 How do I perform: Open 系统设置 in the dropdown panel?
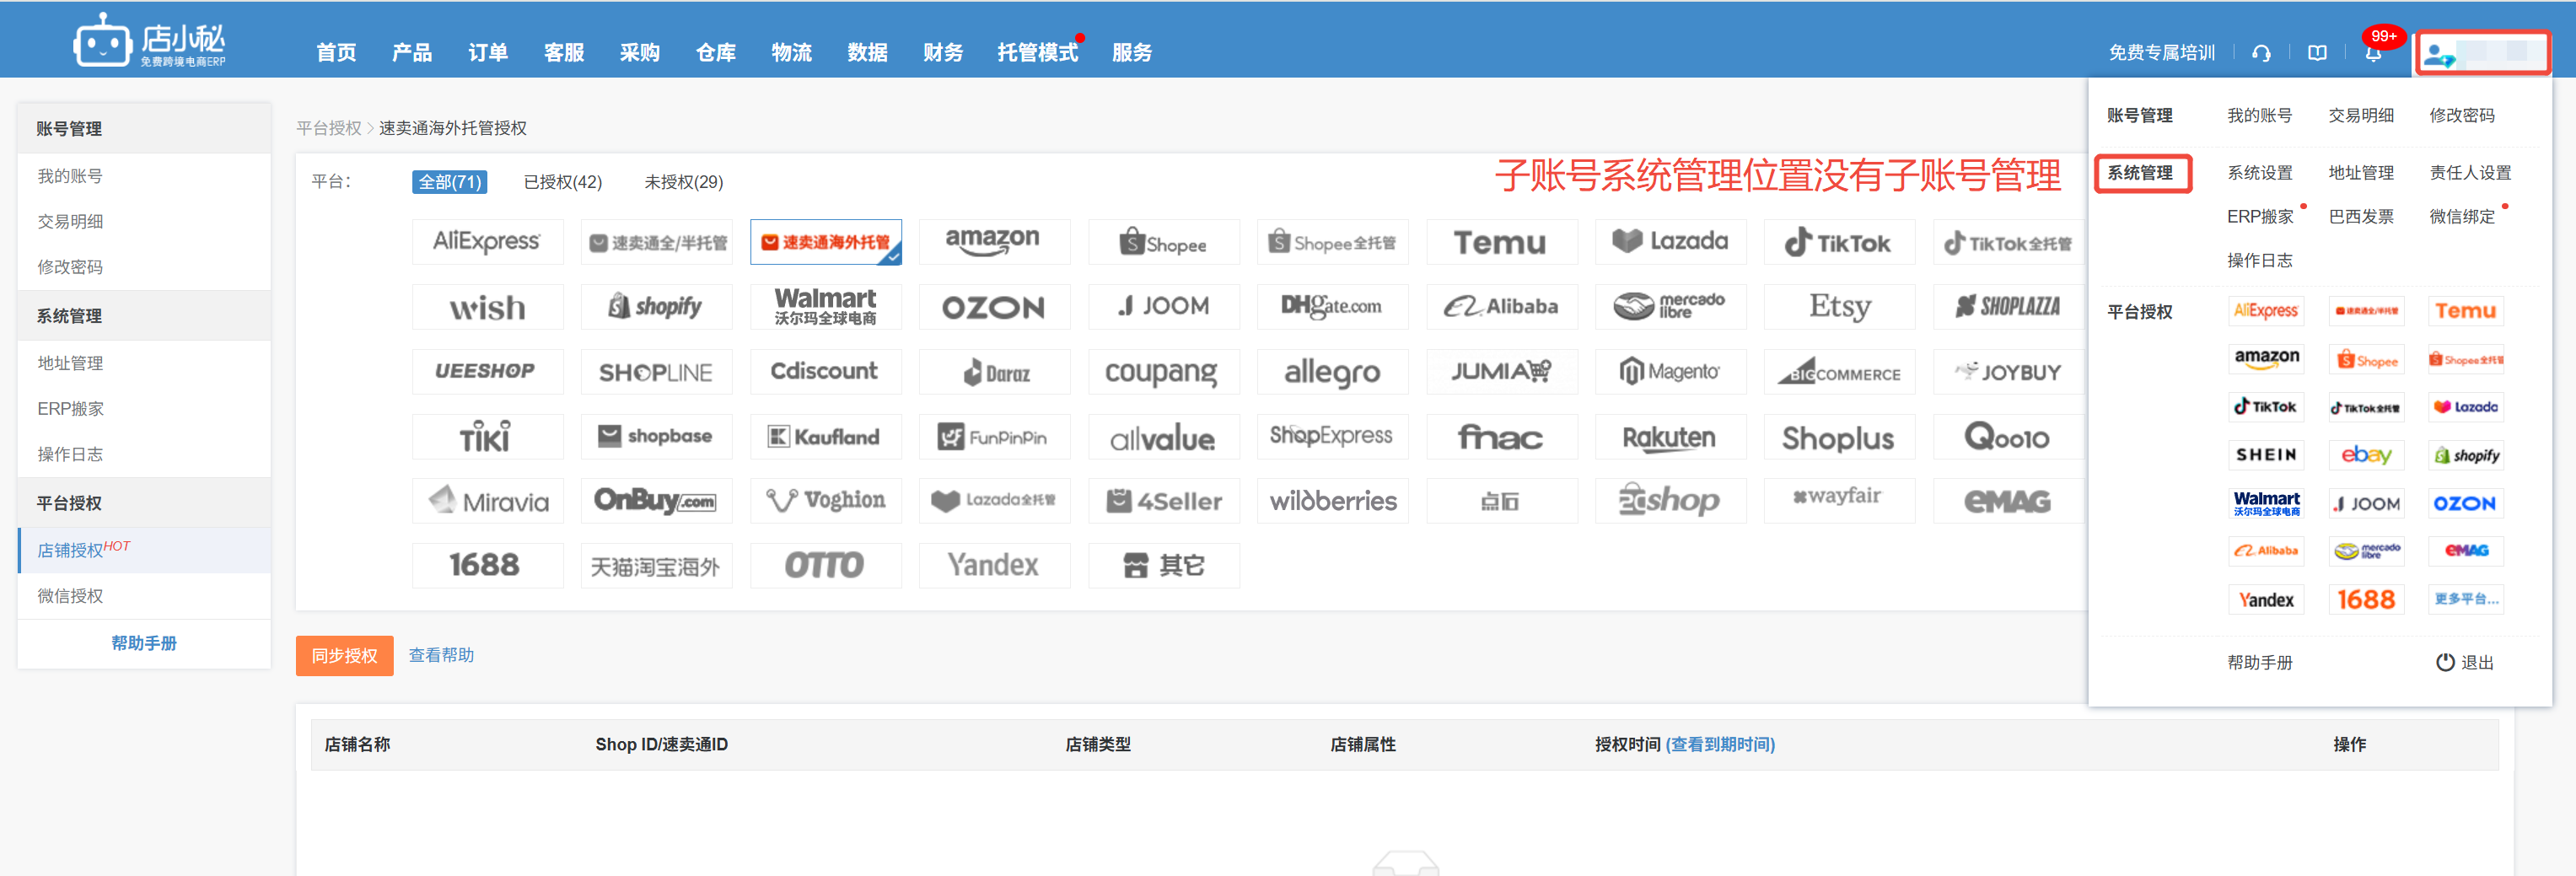2260,173
